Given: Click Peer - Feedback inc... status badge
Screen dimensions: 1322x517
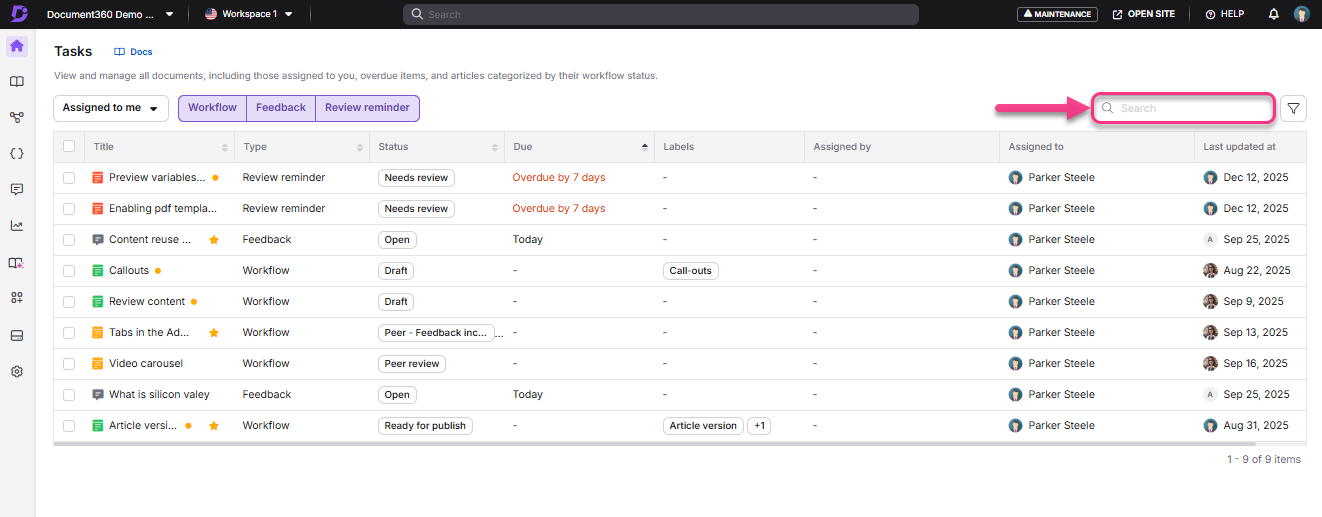Looking at the screenshot, I should point(436,333).
